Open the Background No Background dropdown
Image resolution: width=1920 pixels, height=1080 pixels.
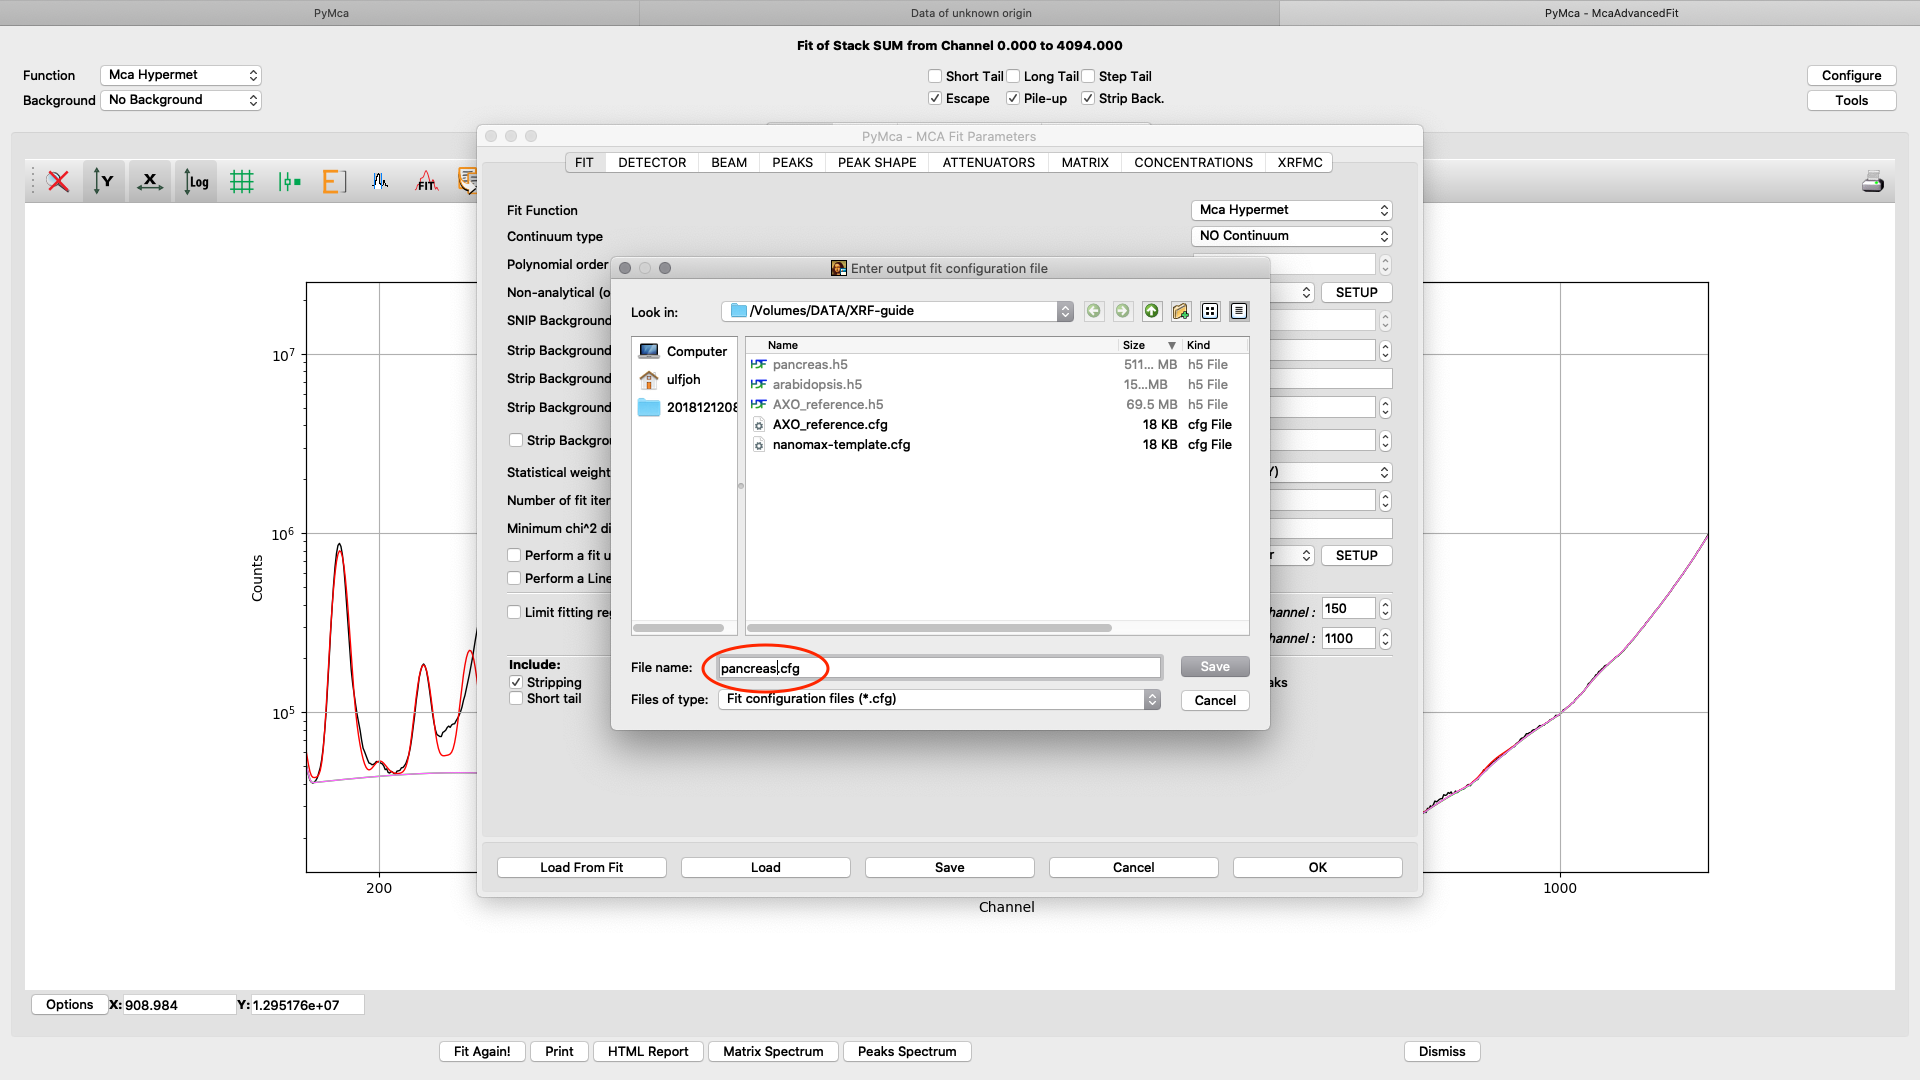coord(181,100)
